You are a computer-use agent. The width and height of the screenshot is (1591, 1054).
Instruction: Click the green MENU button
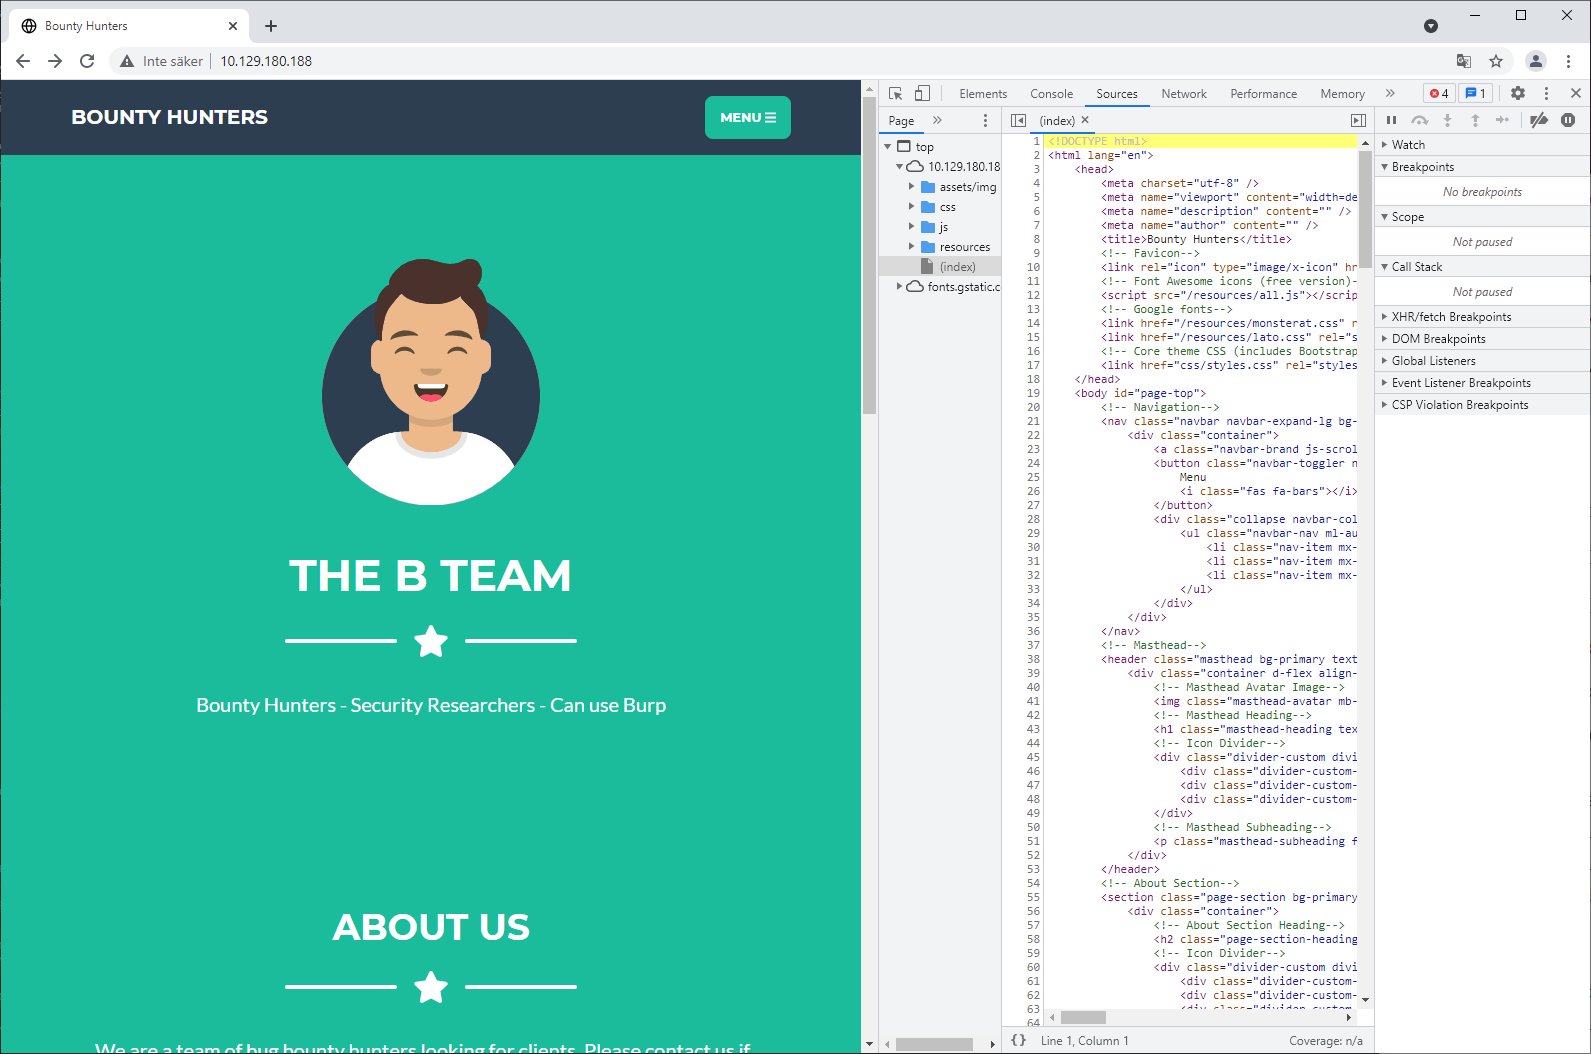(747, 117)
